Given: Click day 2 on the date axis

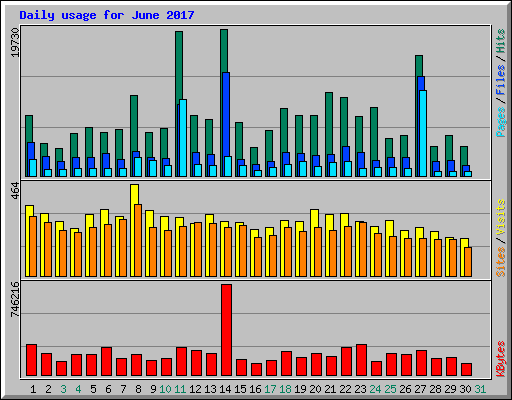Looking at the screenshot, I should point(48,389).
